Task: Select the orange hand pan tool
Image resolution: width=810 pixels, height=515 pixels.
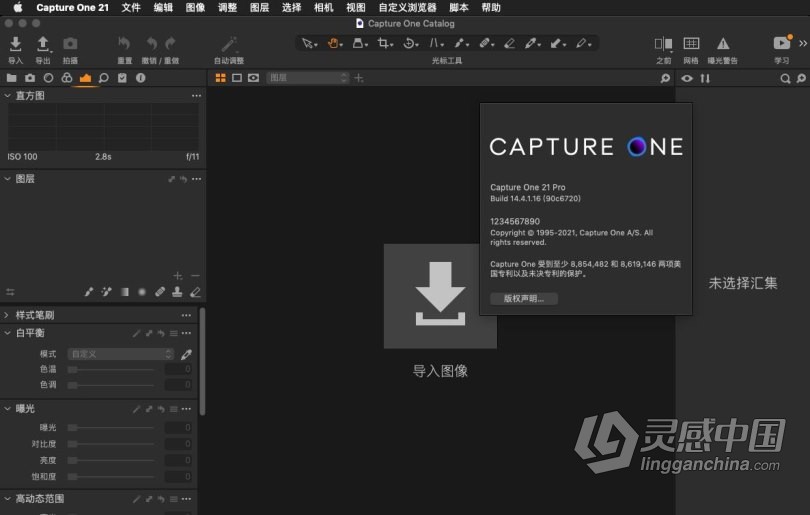Action: pyautogui.click(x=334, y=43)
